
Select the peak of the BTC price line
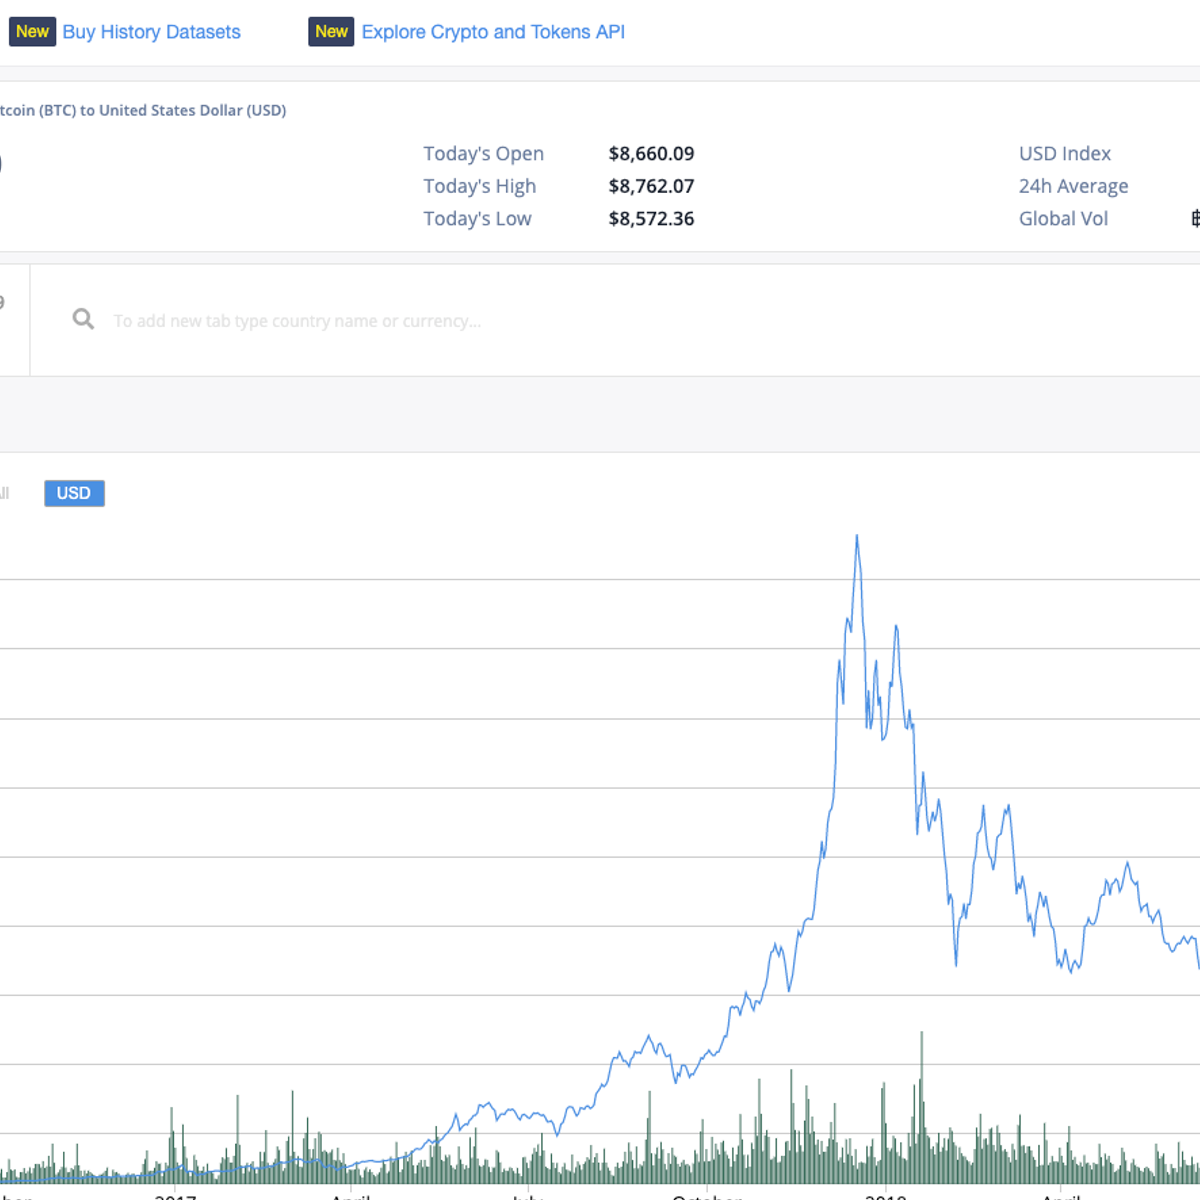(x=856, y=537)
